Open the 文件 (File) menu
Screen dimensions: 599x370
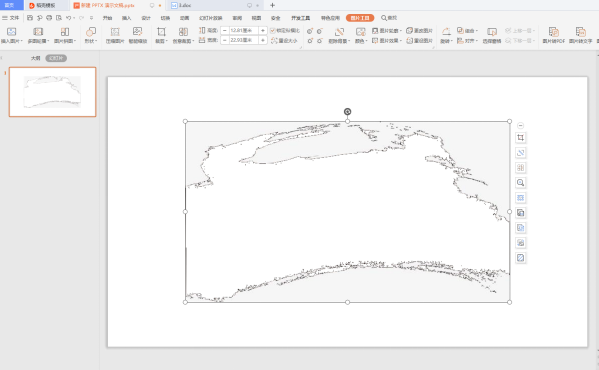(11, 18)
